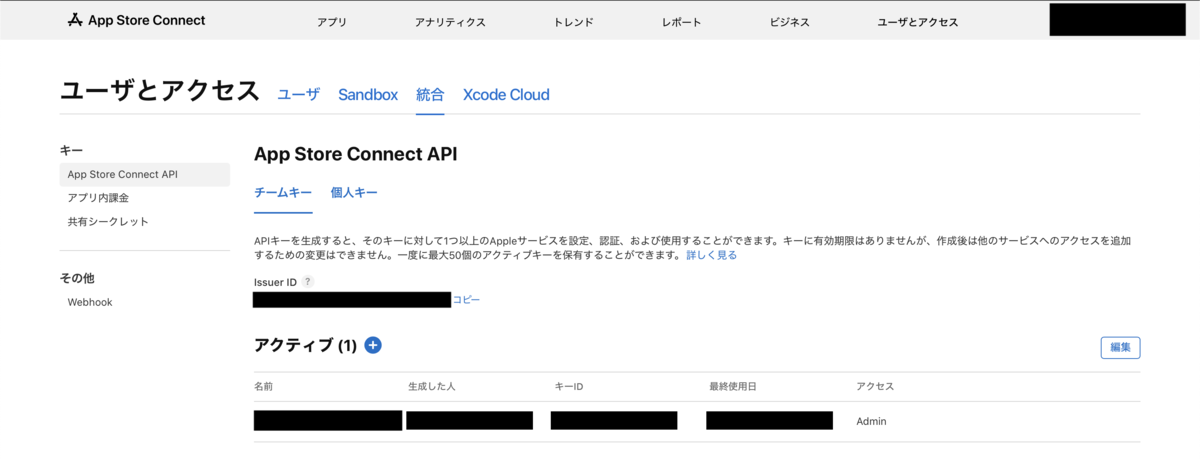Image resolution: width=1200 pixels, height=459 pixels.
Task: Open the アプリ menu in top navigation
Action: click(332, 22)
